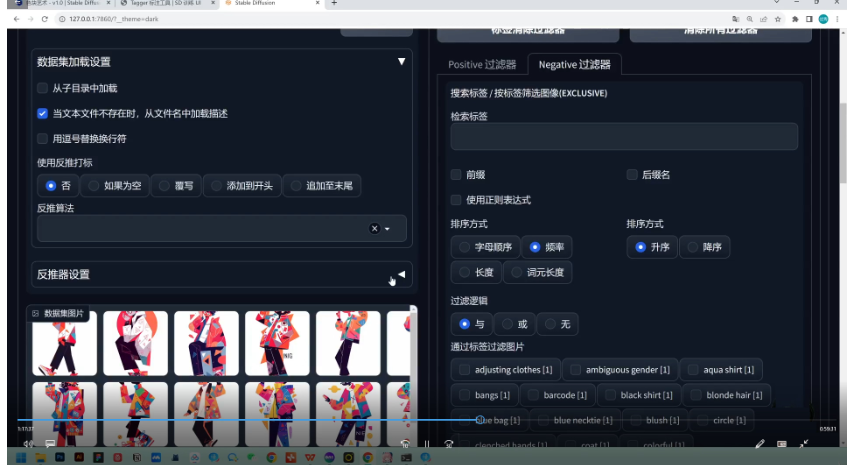The height and width of the screenshot is (465, 848).
Task: Open the WPS taskbar icon
Action: (310, 458)
